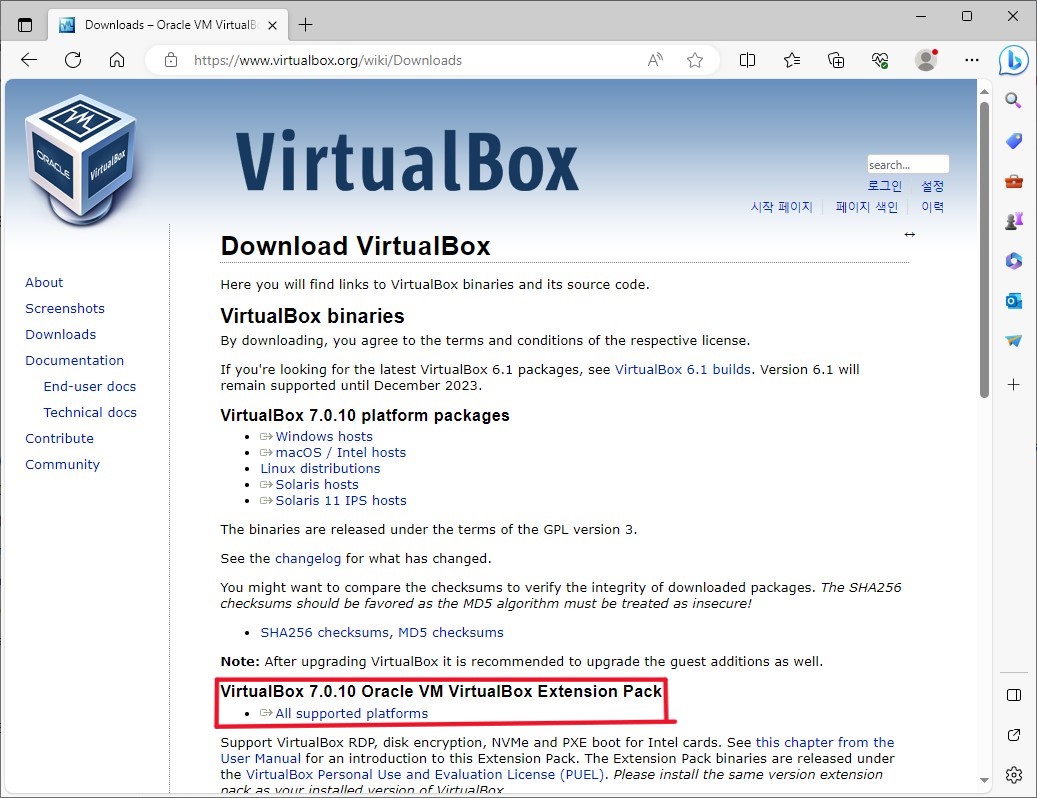Open the Favorites list icon
1037x798 pixels.
792,60
